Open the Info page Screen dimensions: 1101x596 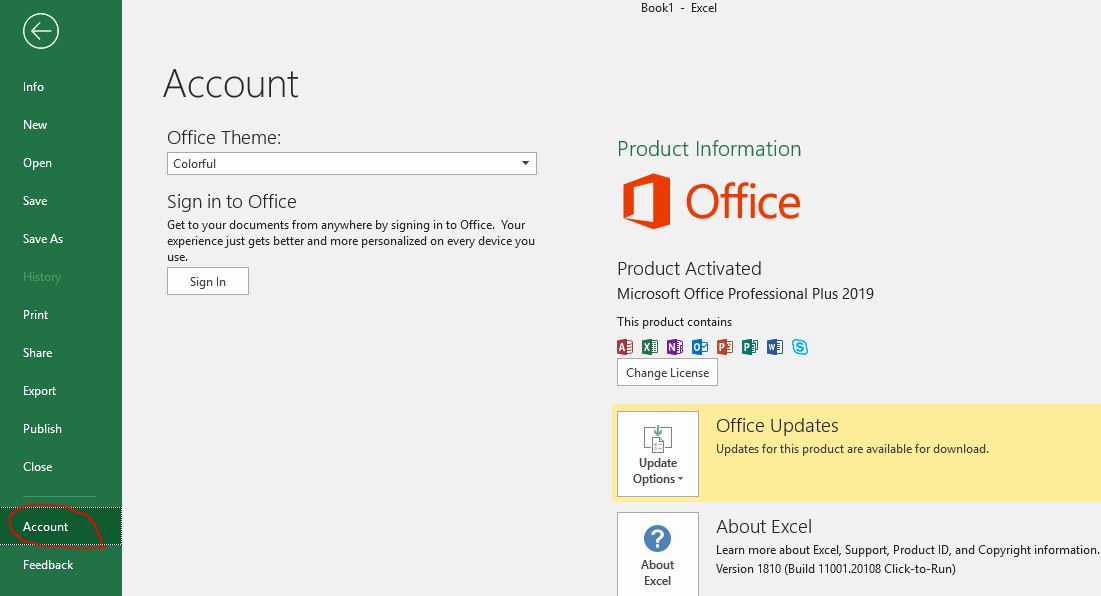(x=33, y=87)
